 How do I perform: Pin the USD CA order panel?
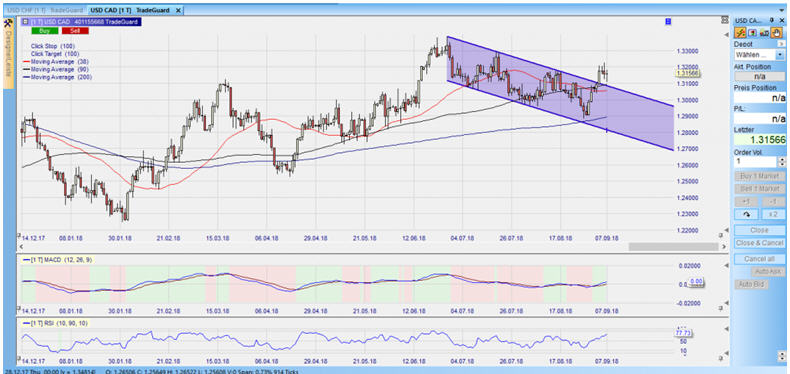pos(771,20)
